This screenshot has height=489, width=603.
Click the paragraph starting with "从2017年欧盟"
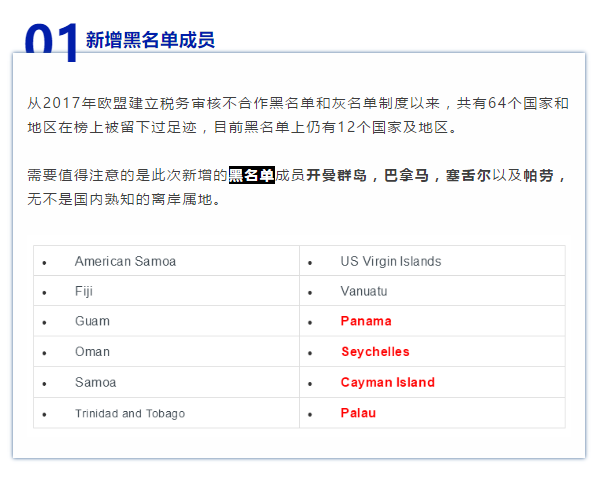[298, 116]
